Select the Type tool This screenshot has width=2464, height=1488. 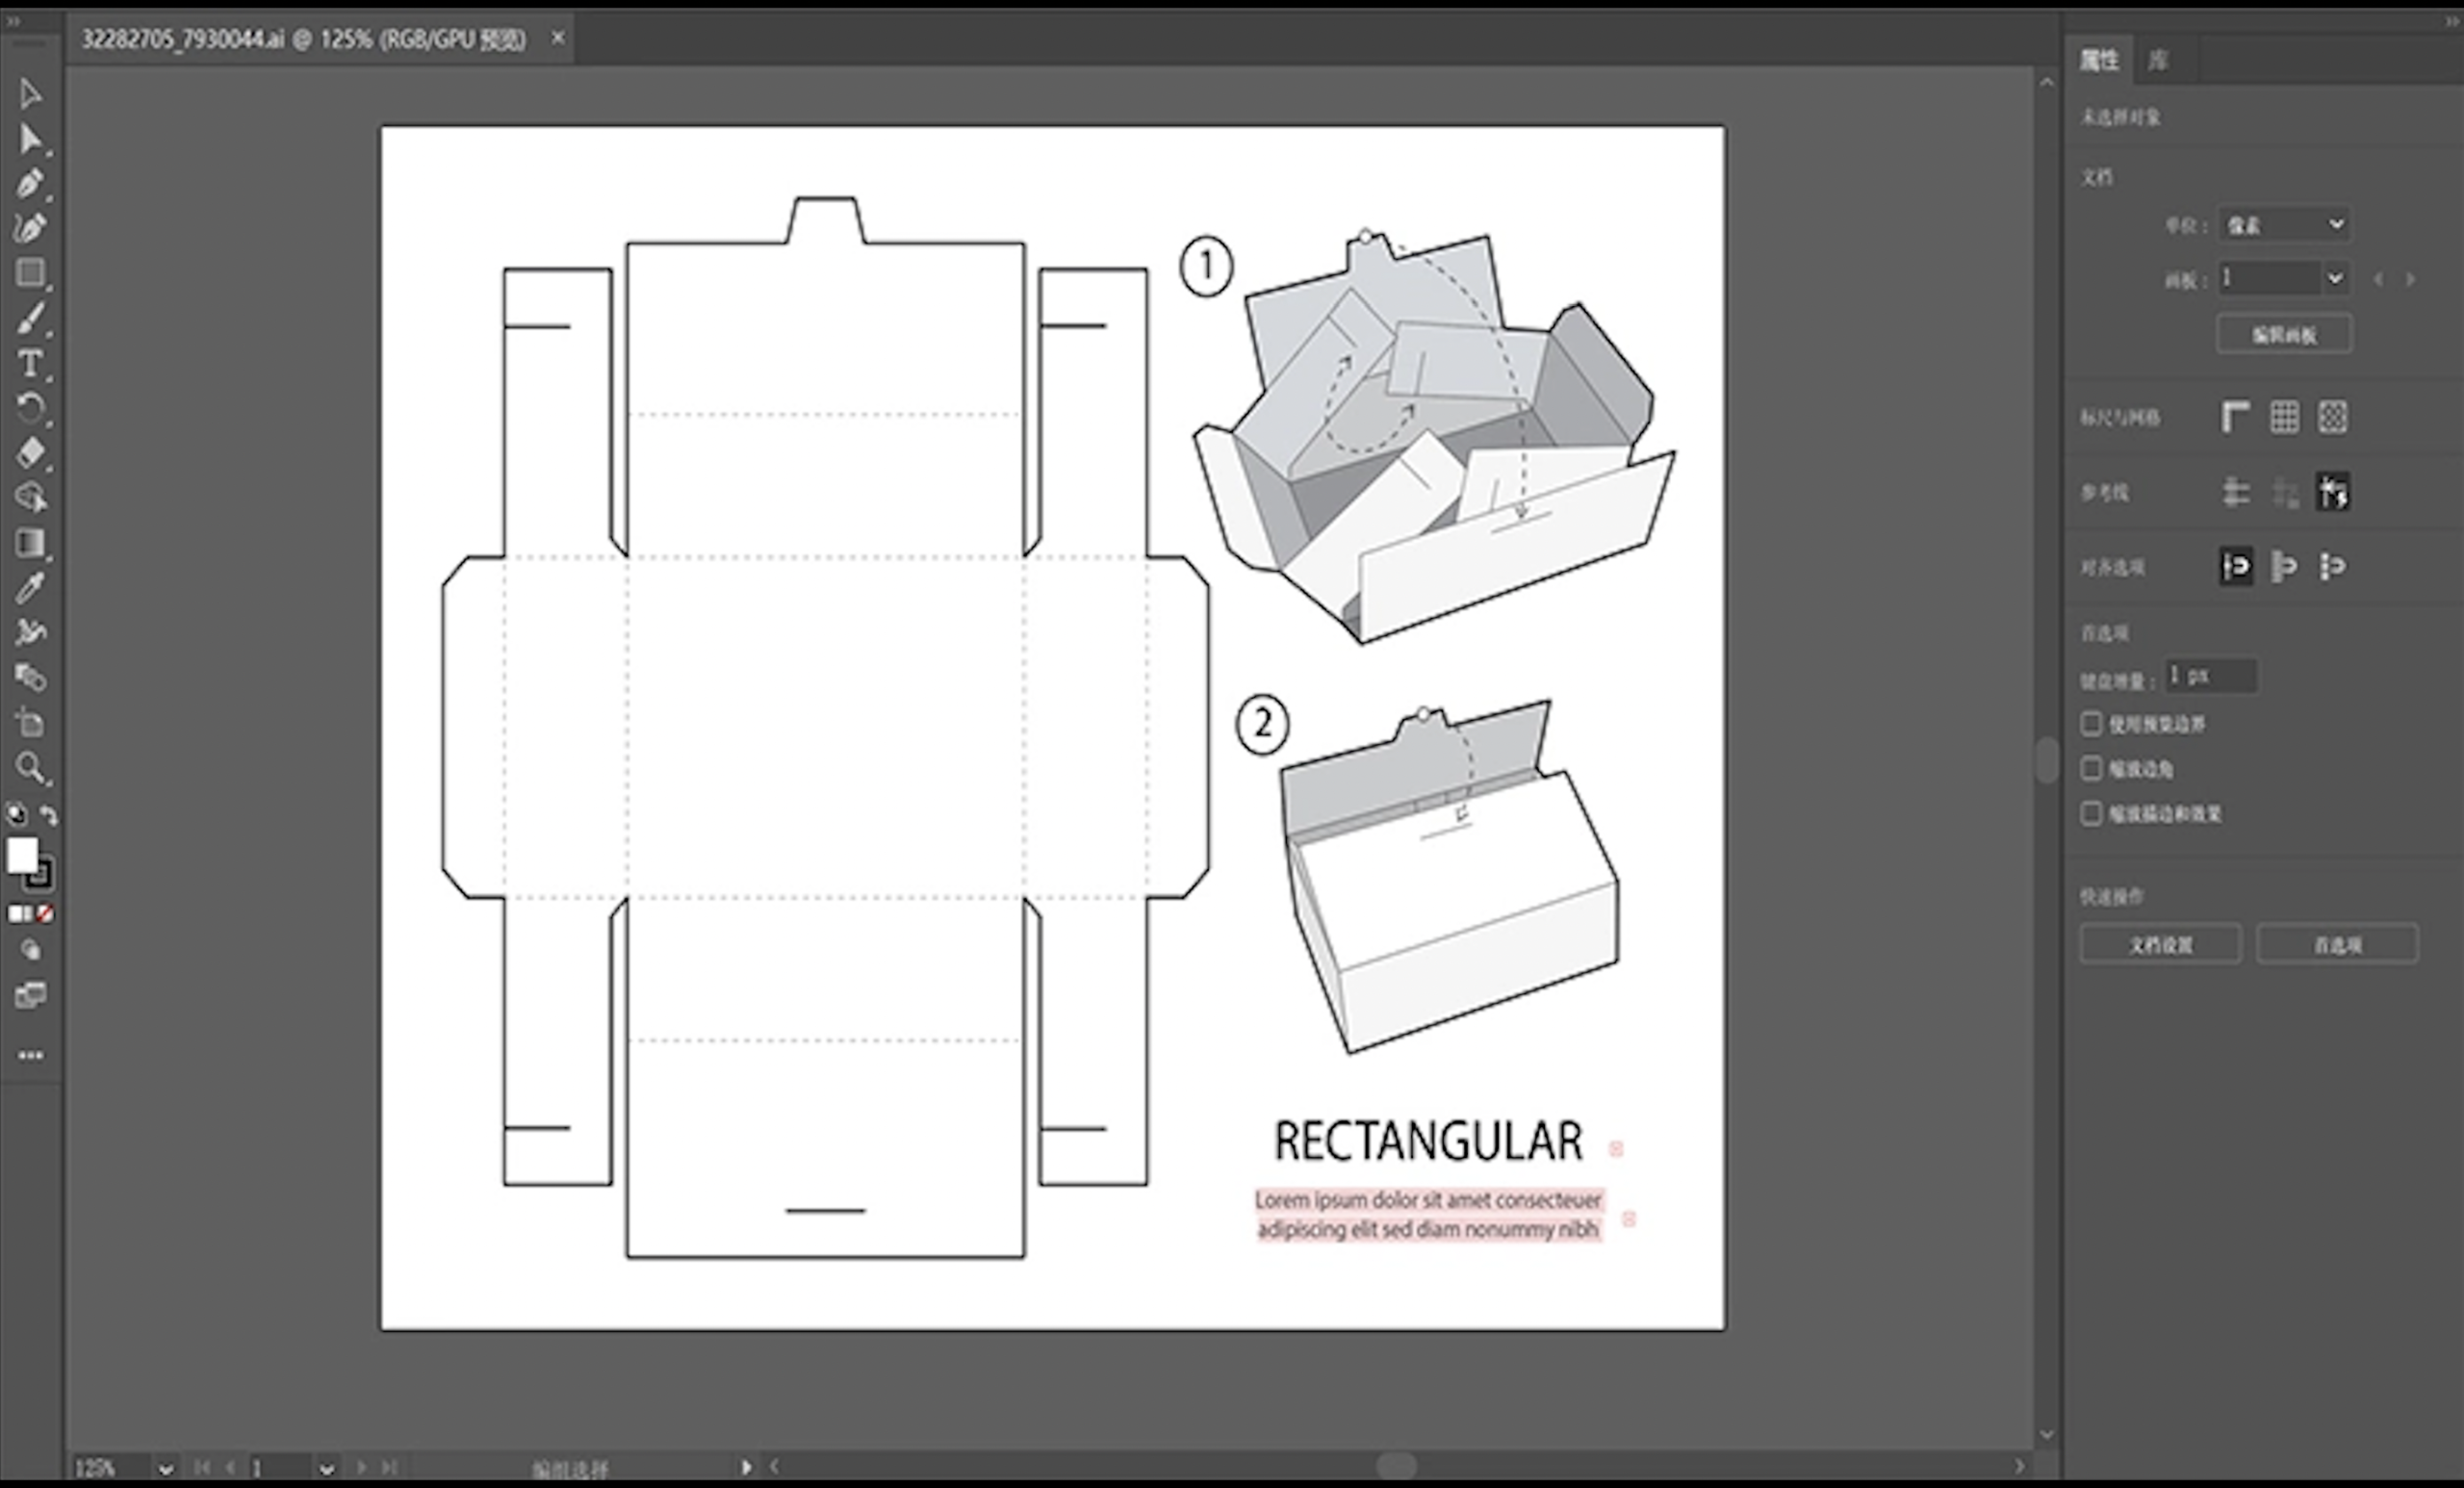click(x=29, y=363)
